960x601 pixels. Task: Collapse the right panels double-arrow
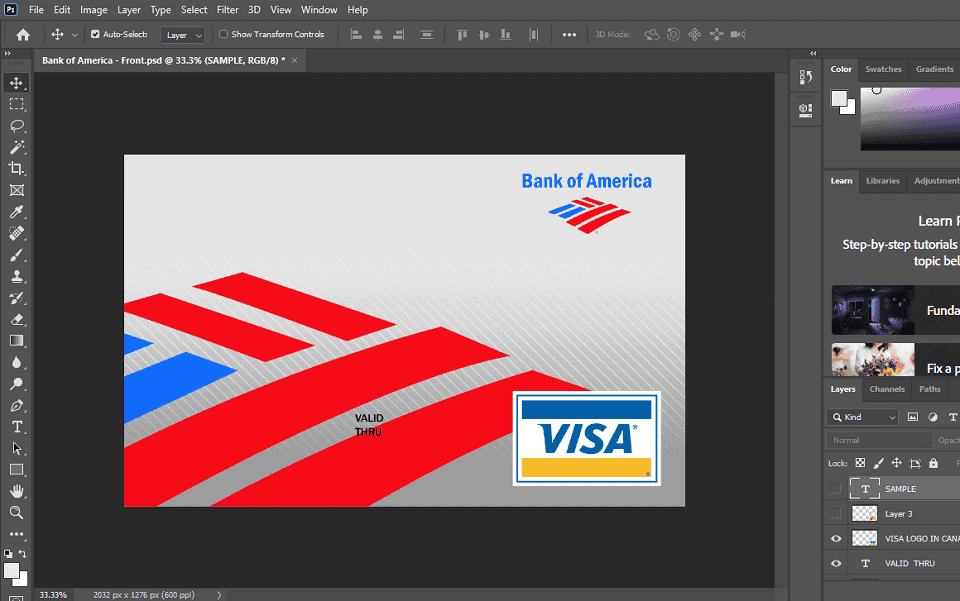point(813,54)
